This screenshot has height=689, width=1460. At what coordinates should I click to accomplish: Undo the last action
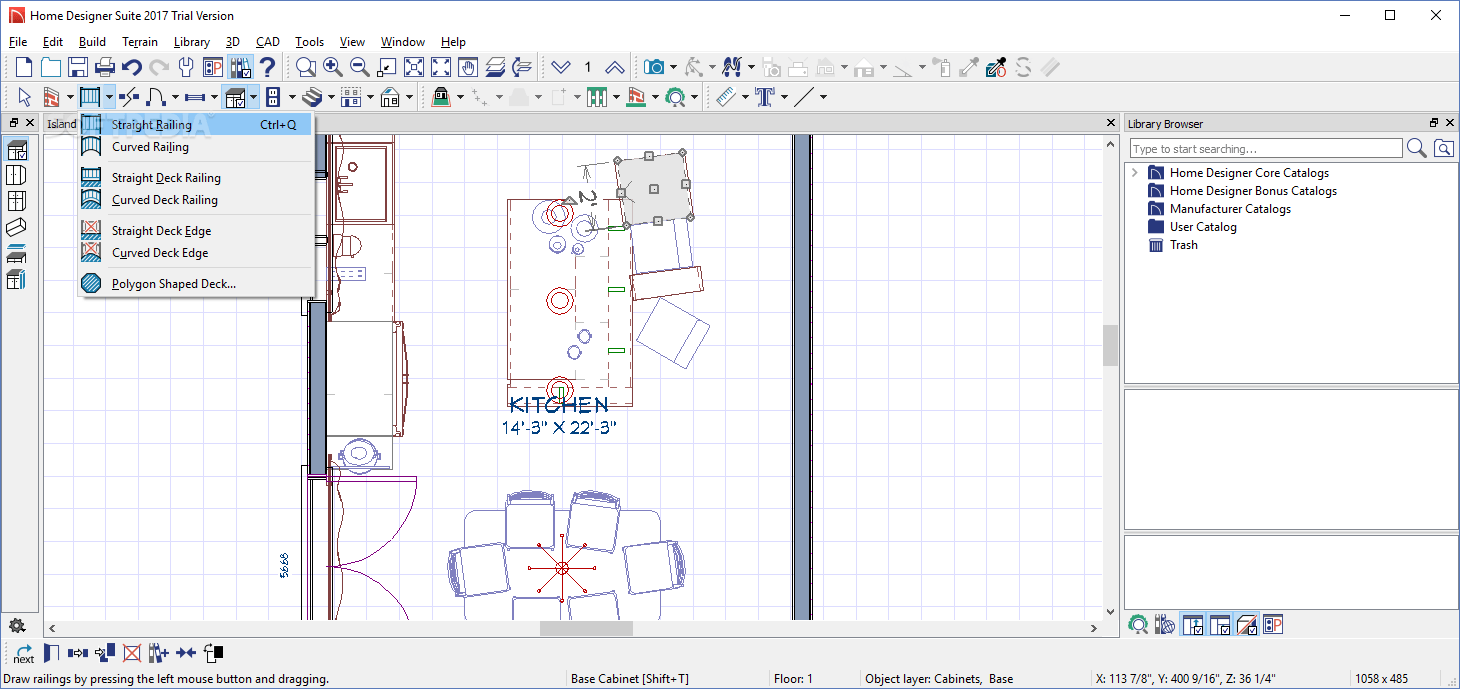click(x=132, y=67)
